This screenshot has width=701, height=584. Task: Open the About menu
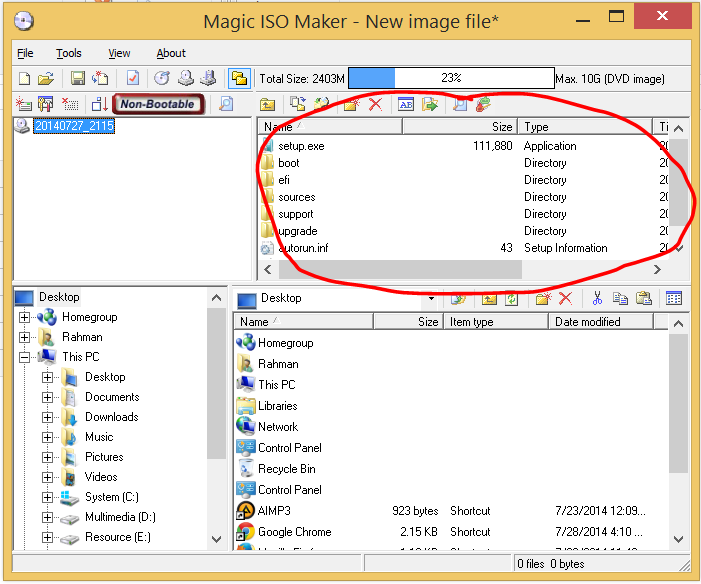[171, 53]
